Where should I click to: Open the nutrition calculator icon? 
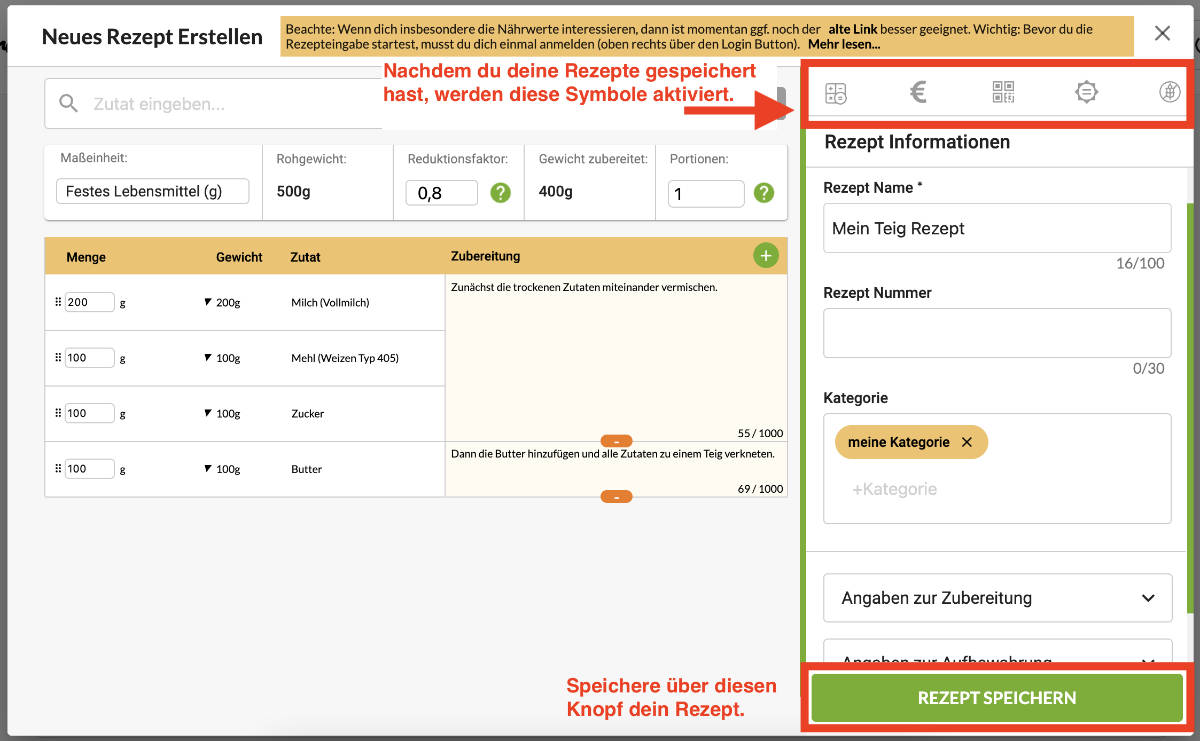tap(836, 93)
